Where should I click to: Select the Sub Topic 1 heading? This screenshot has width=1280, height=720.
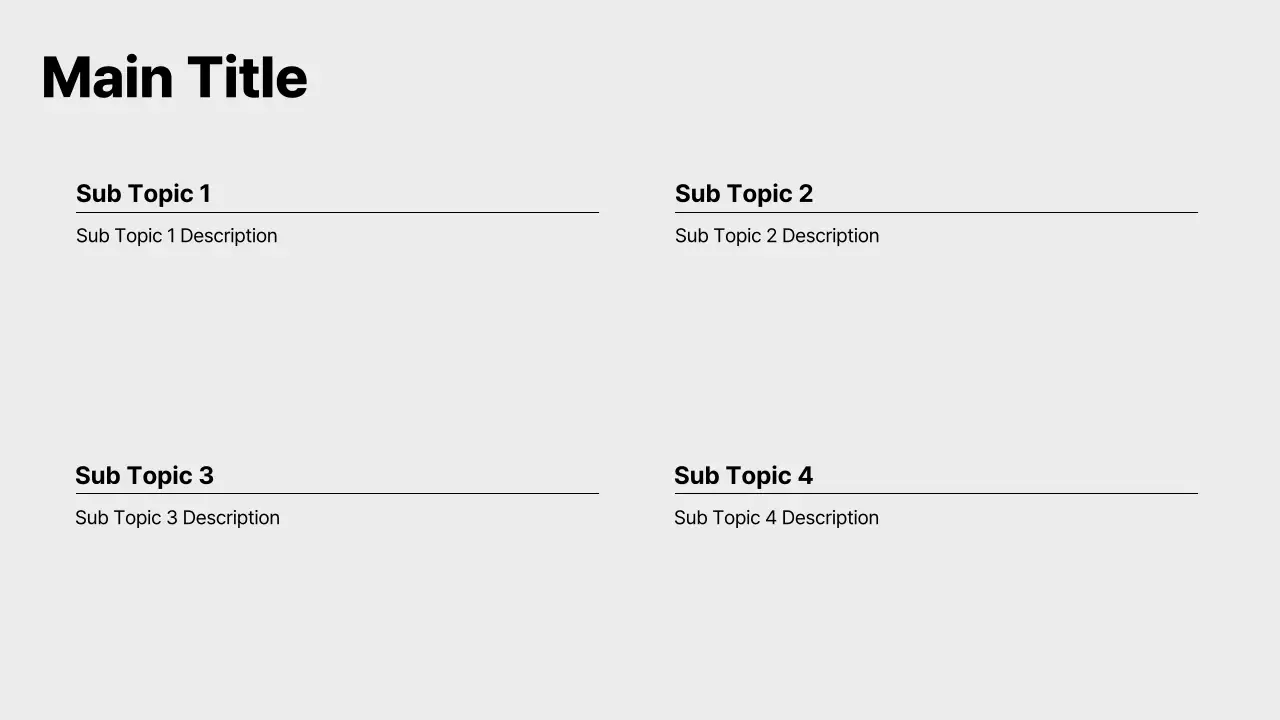tap(143, 194)
